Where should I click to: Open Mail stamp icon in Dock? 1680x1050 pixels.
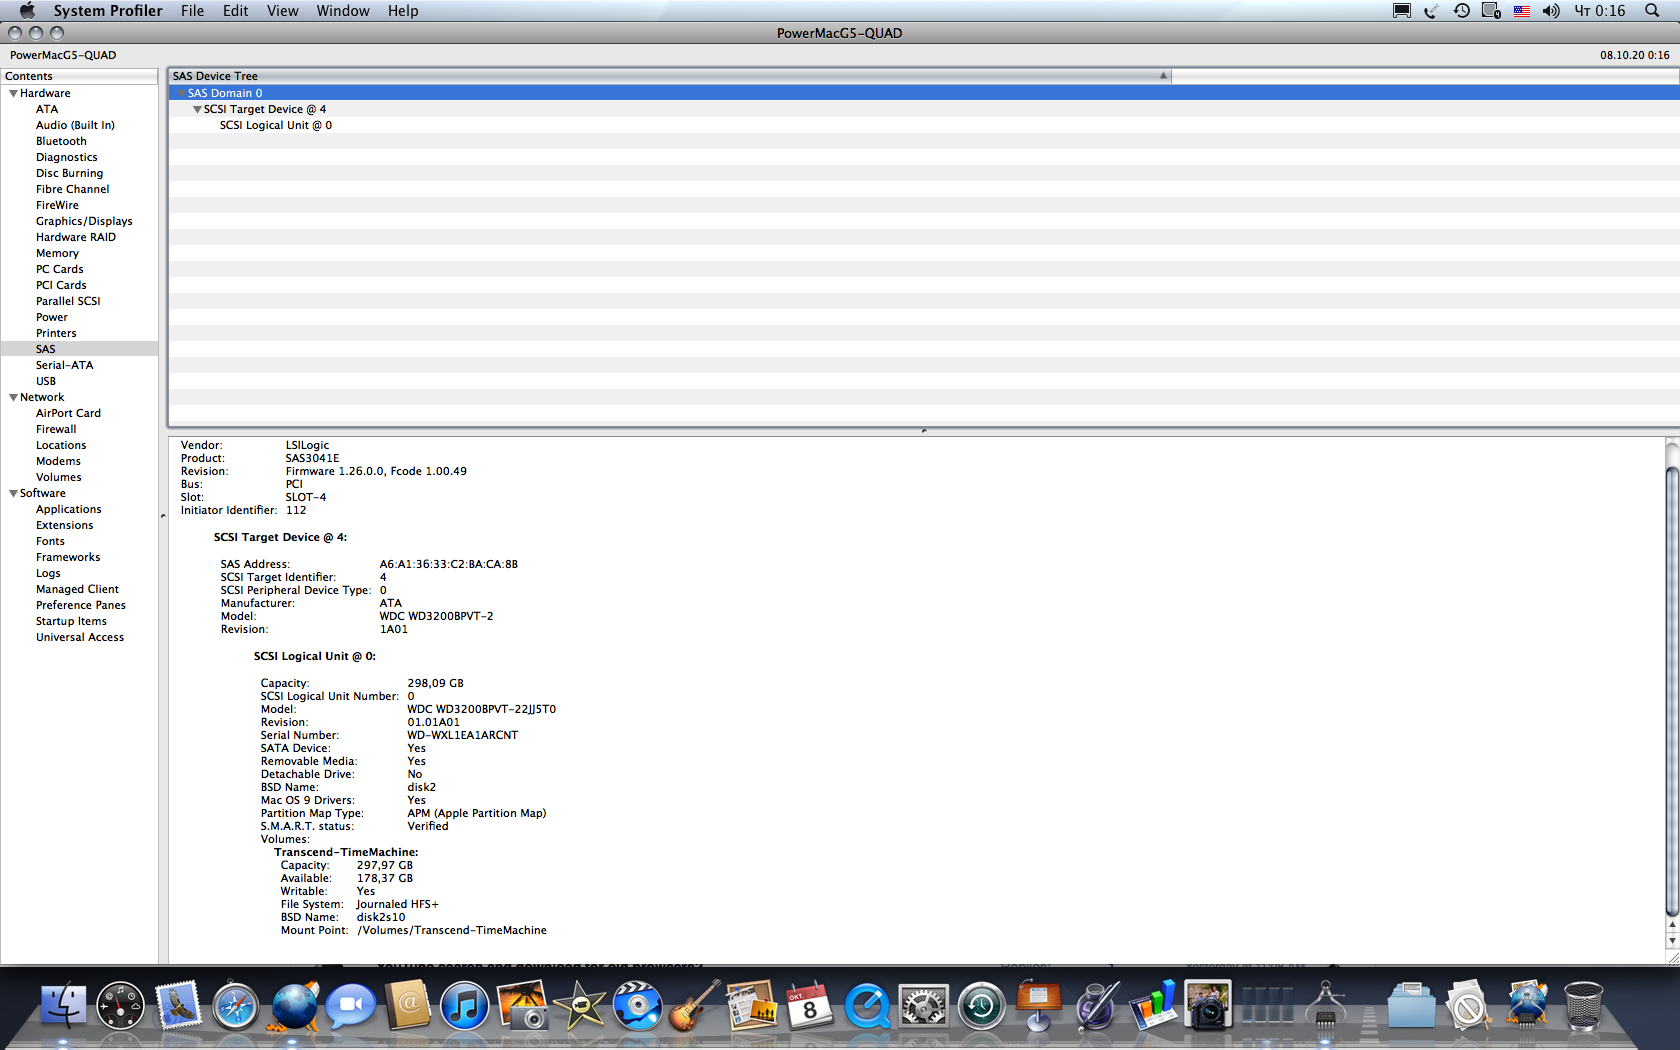[x=178, y=1005]
